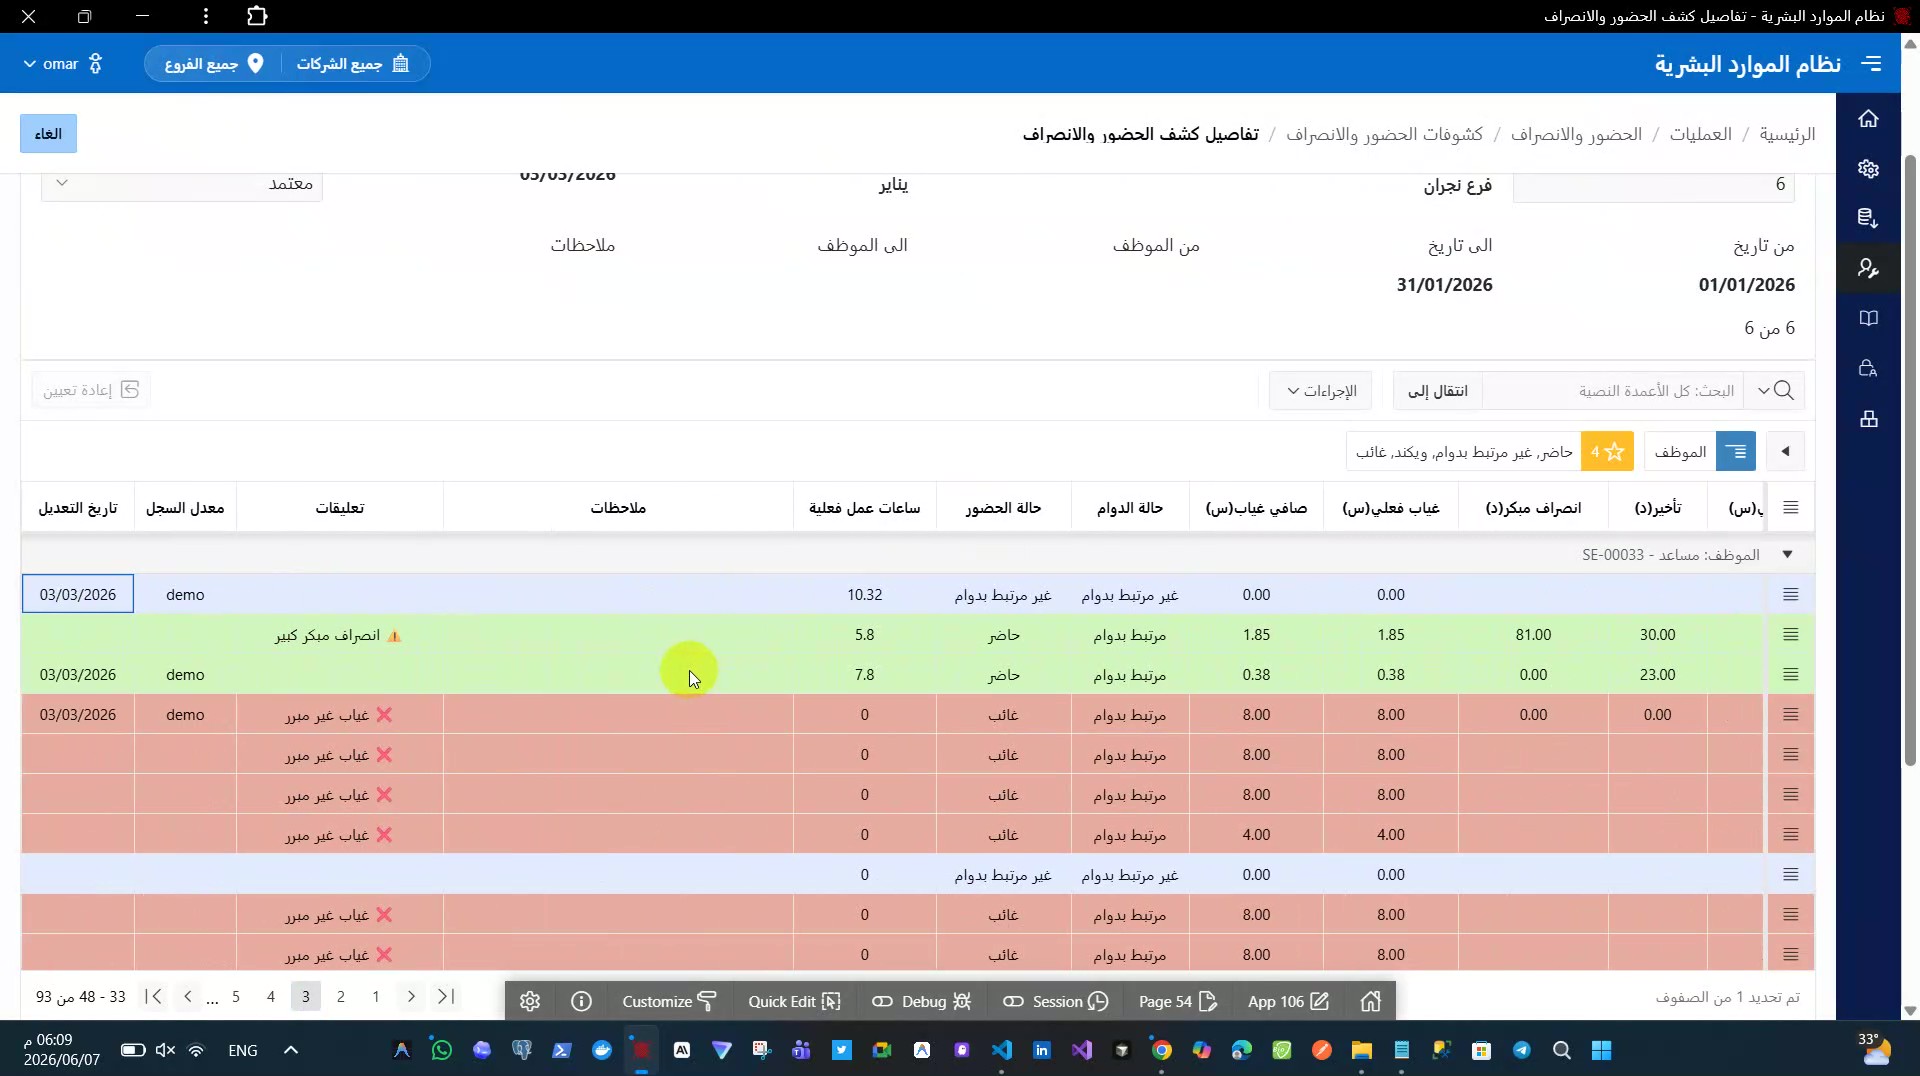1920x1076 pixels.
Task: Open the lock-user icon in the right sidebar
Action: pyautogui.click(x=1868, y=368)
